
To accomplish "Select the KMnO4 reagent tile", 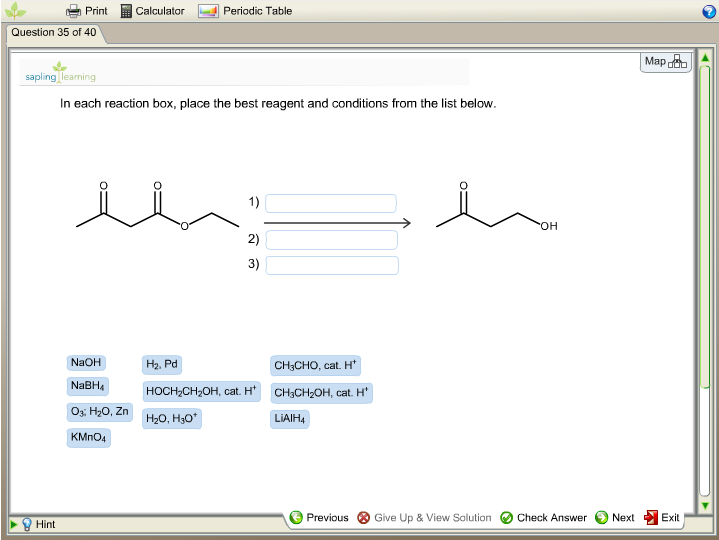I will pyautogui.click(x=88, y=437).
